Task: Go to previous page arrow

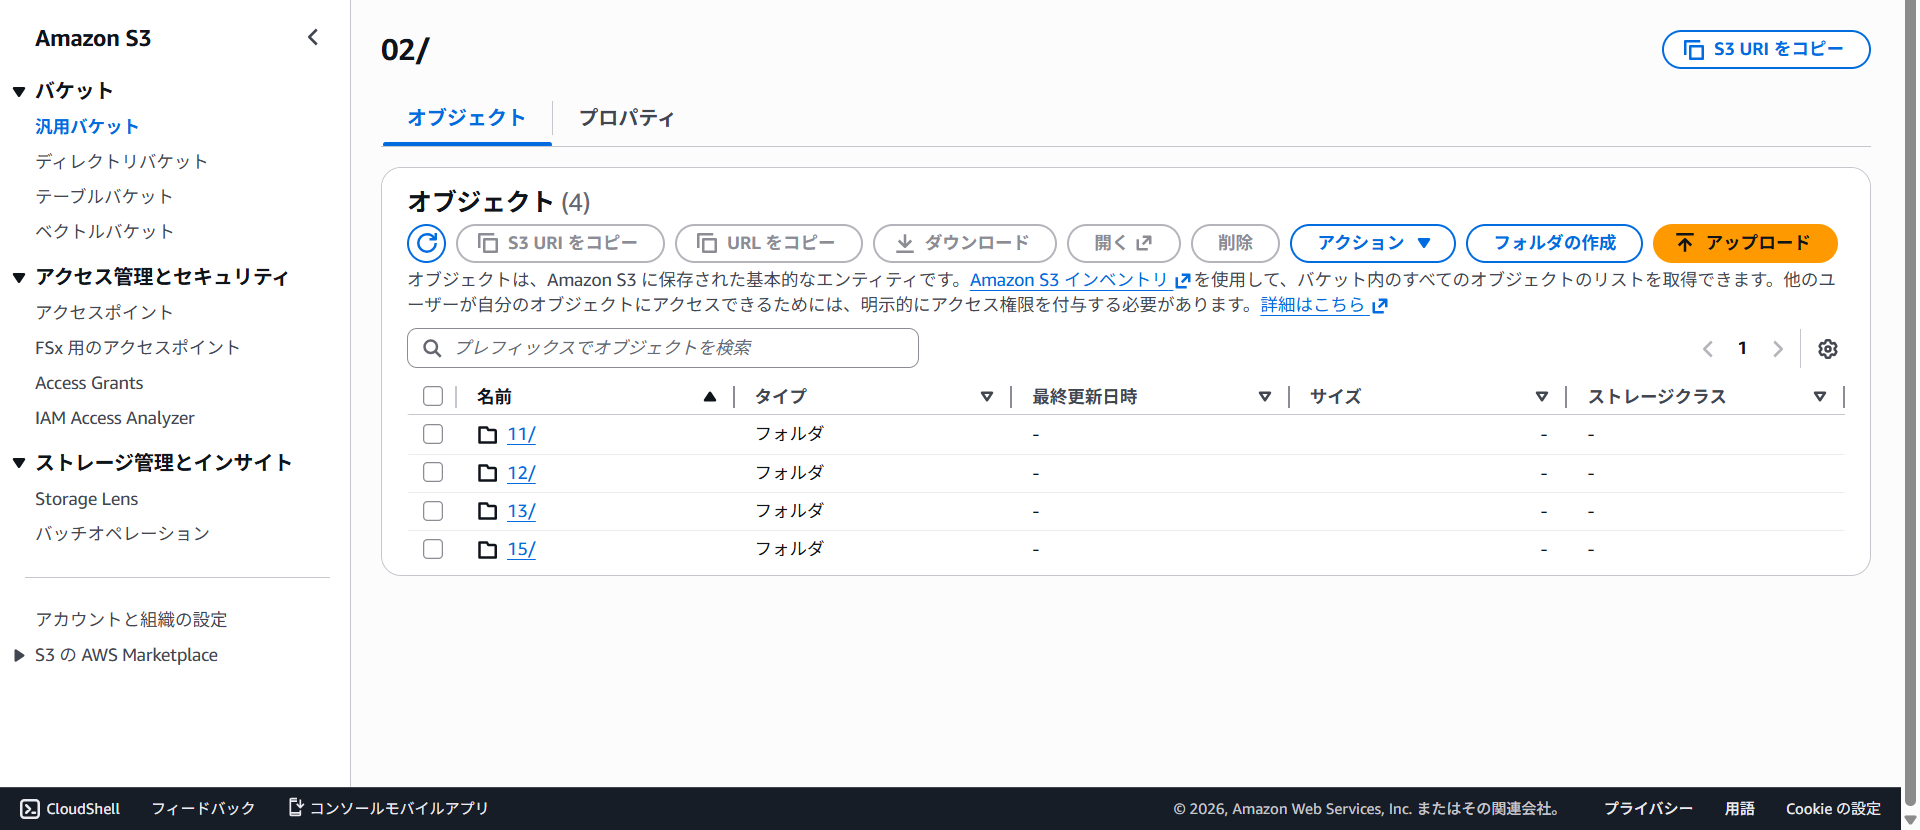Action: click(x=1708, y=349)
